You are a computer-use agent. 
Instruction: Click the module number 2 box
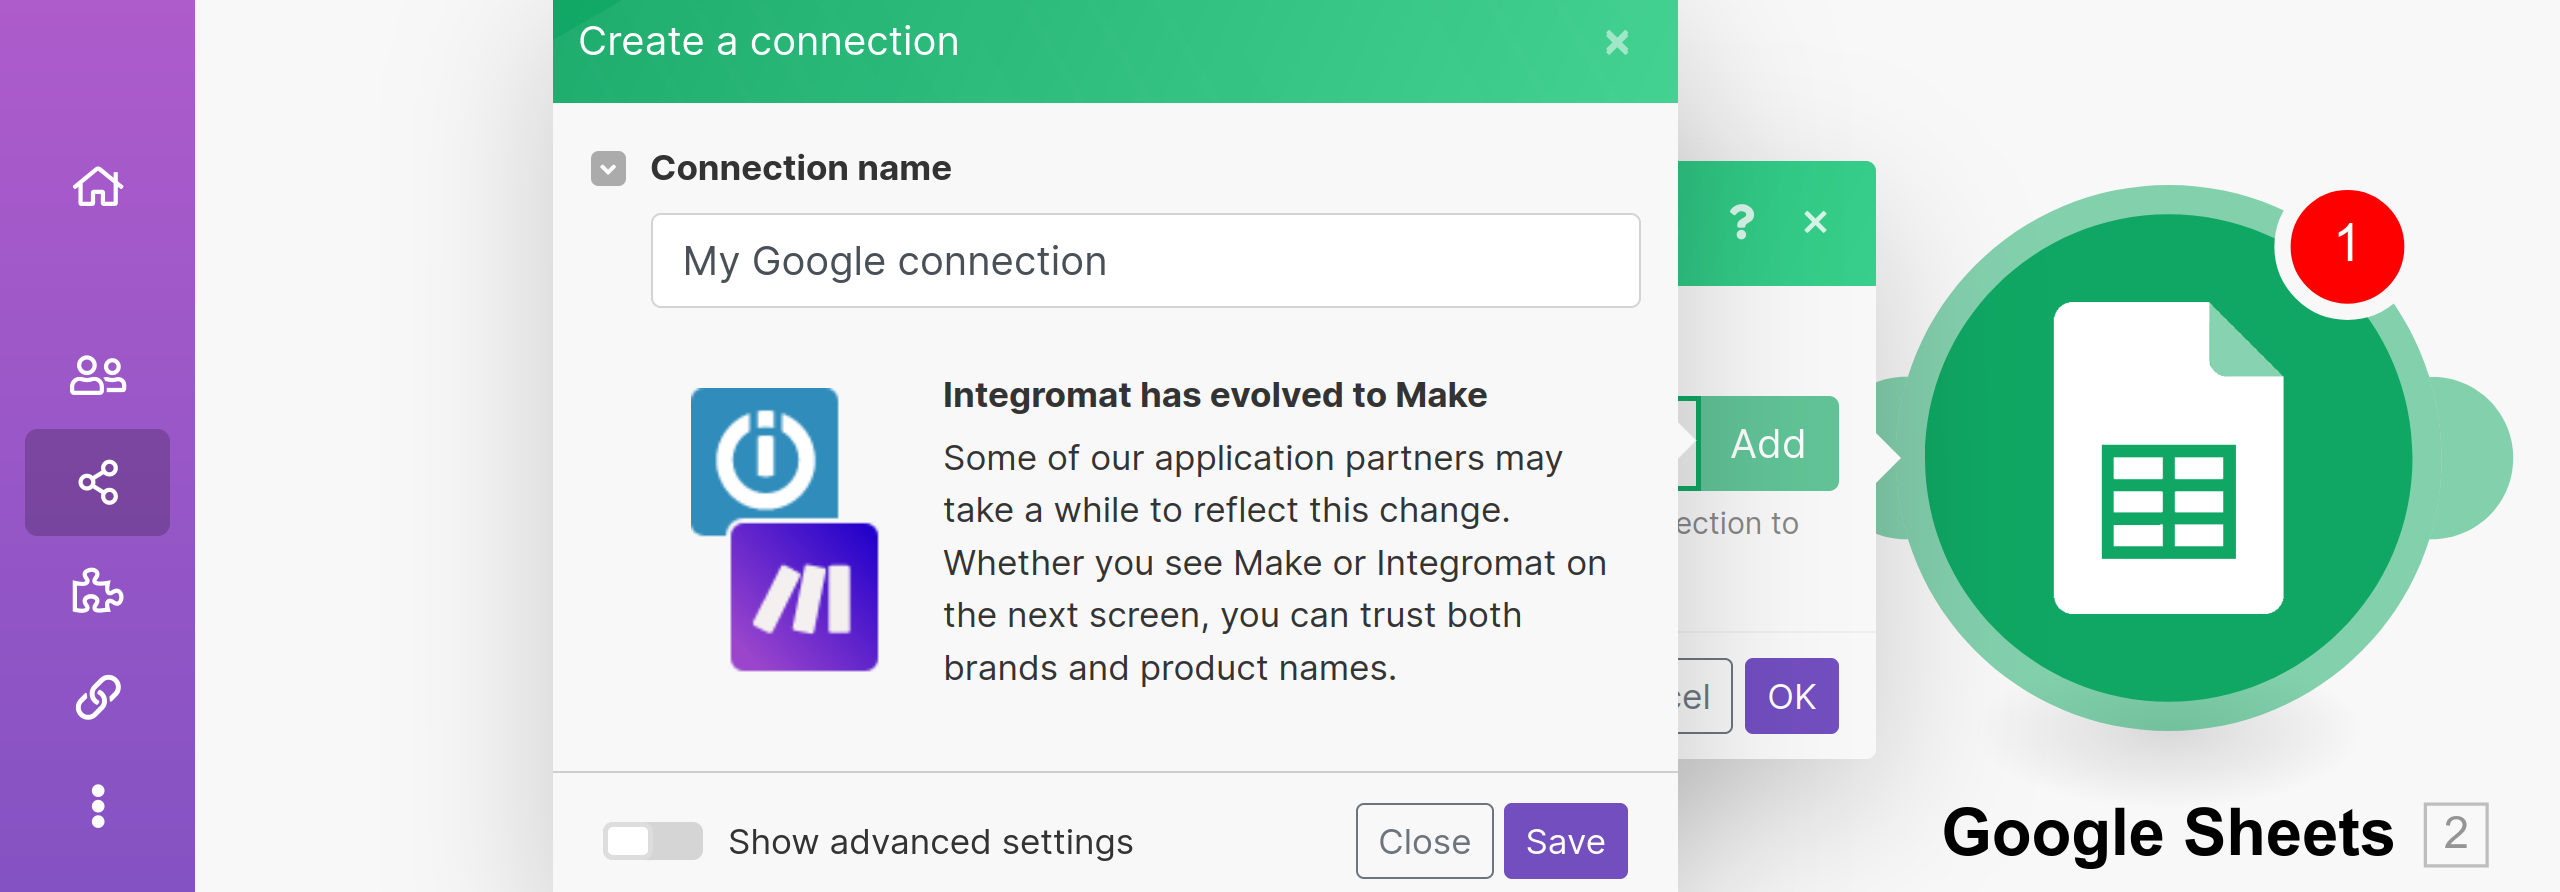tap(2456, 834)
